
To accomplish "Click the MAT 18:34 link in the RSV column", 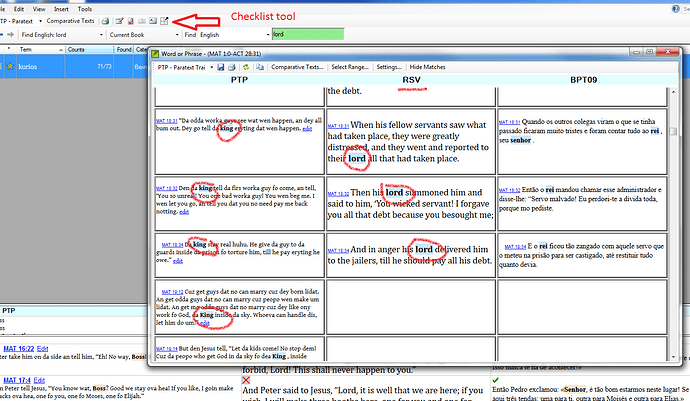I will pos(338,250).
